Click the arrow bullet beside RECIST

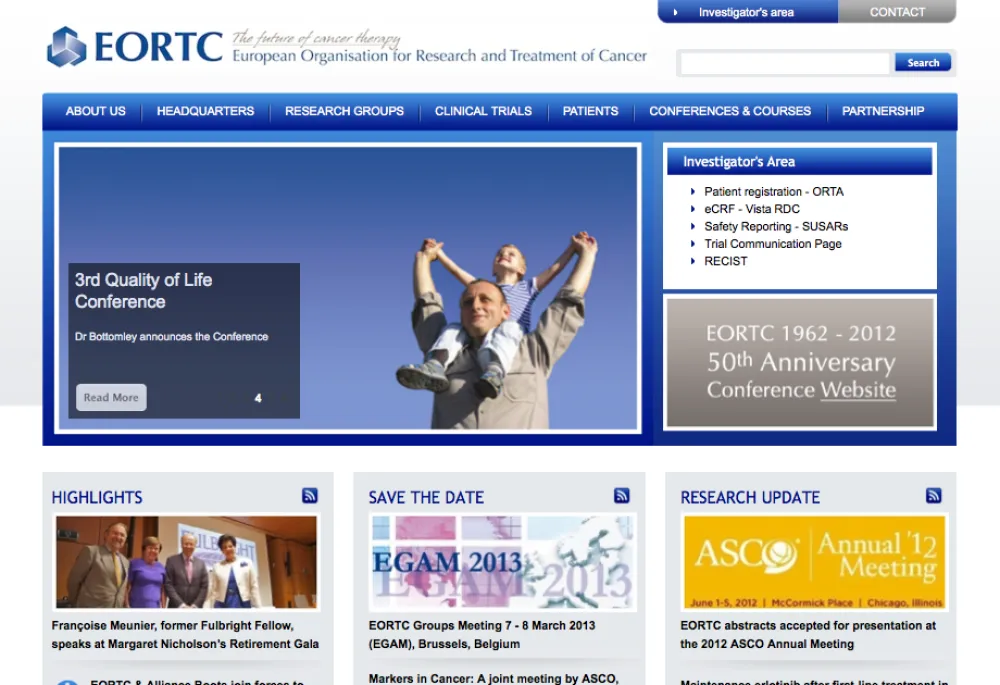point(693,261)
